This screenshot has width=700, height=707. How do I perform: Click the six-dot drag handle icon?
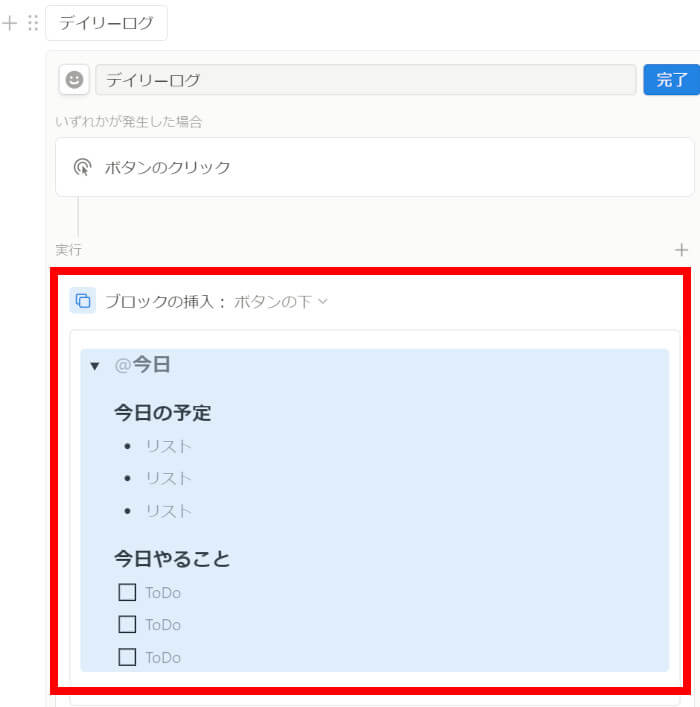pos(32,23)
